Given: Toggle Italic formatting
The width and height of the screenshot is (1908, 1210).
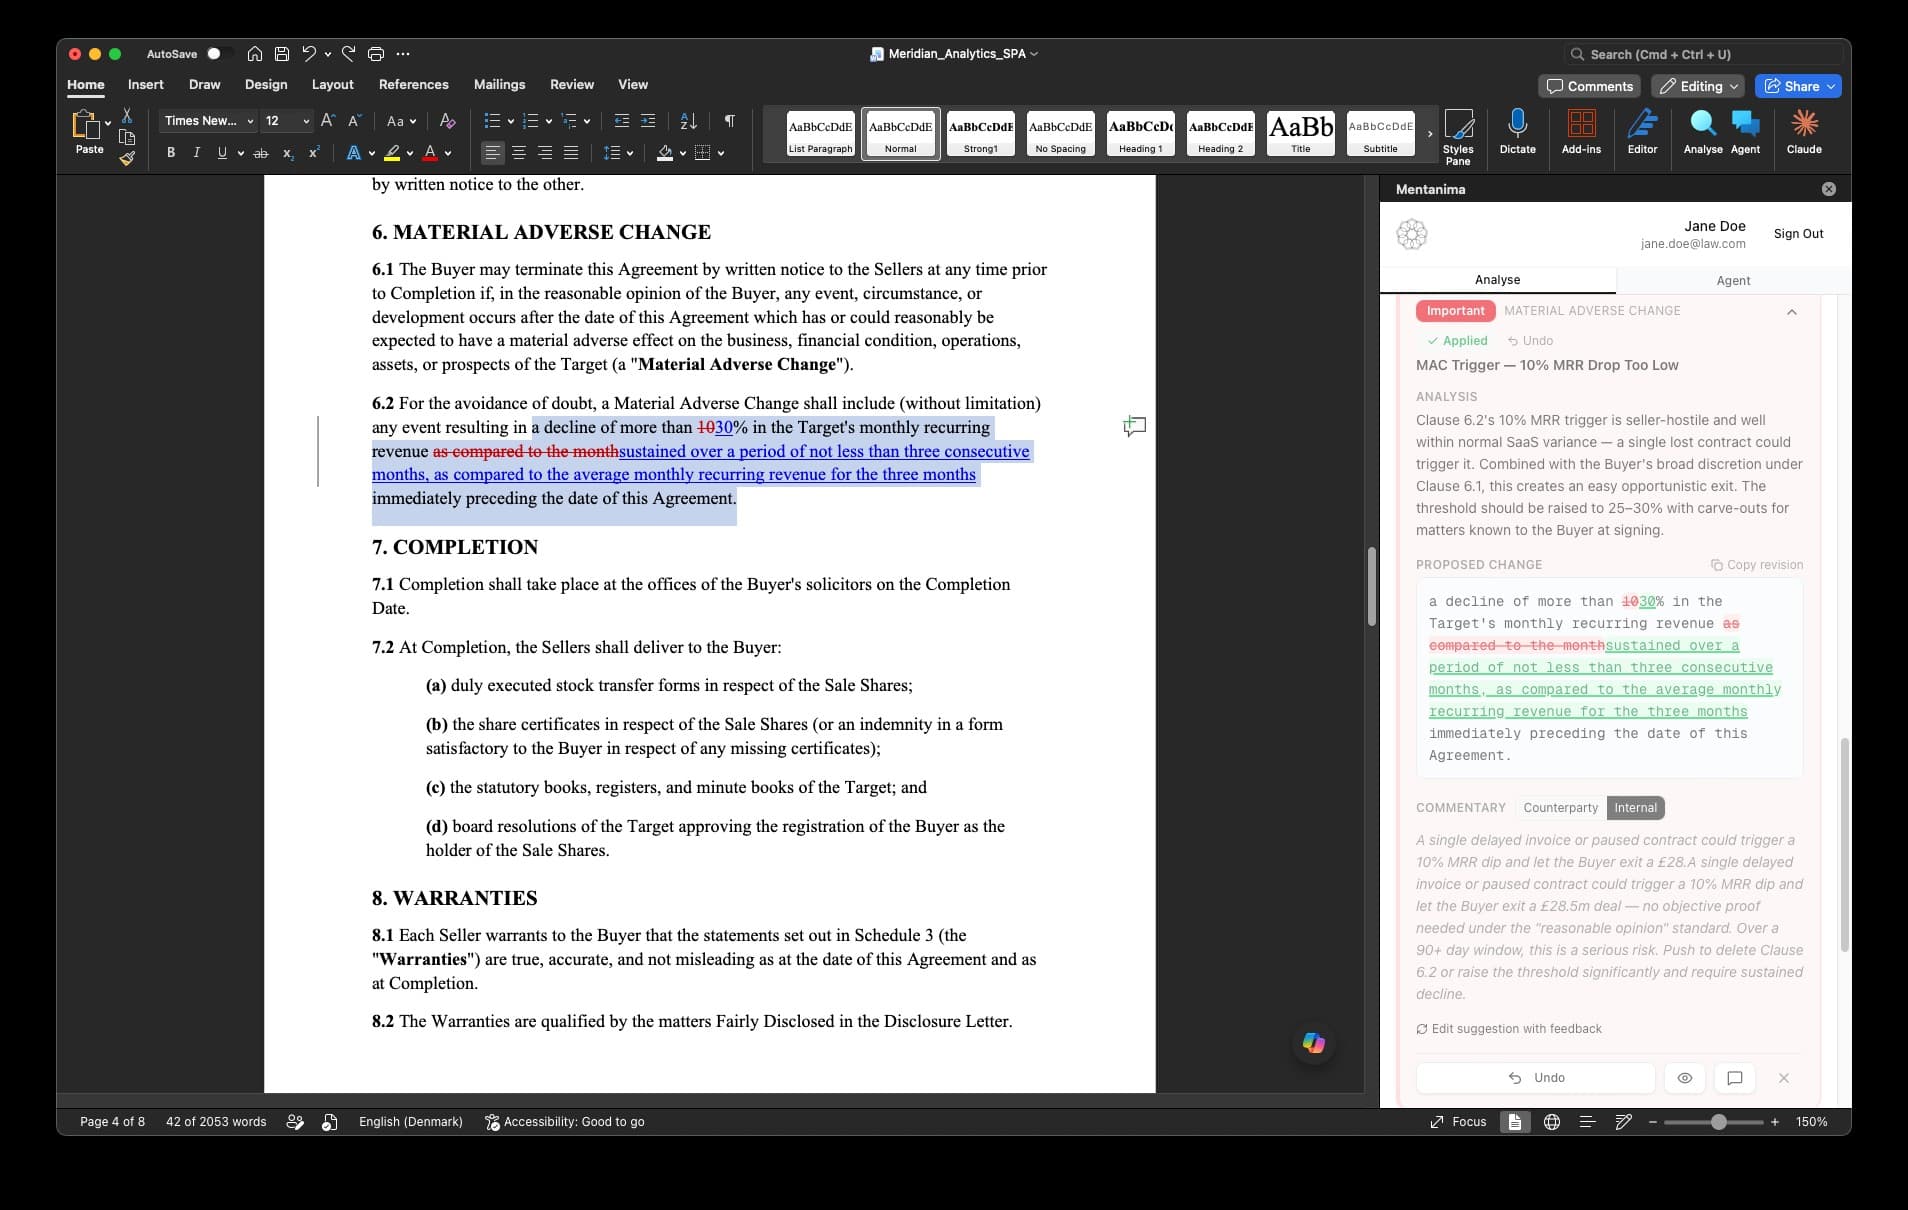Looking at the screenshot, I should coord(196,153).
